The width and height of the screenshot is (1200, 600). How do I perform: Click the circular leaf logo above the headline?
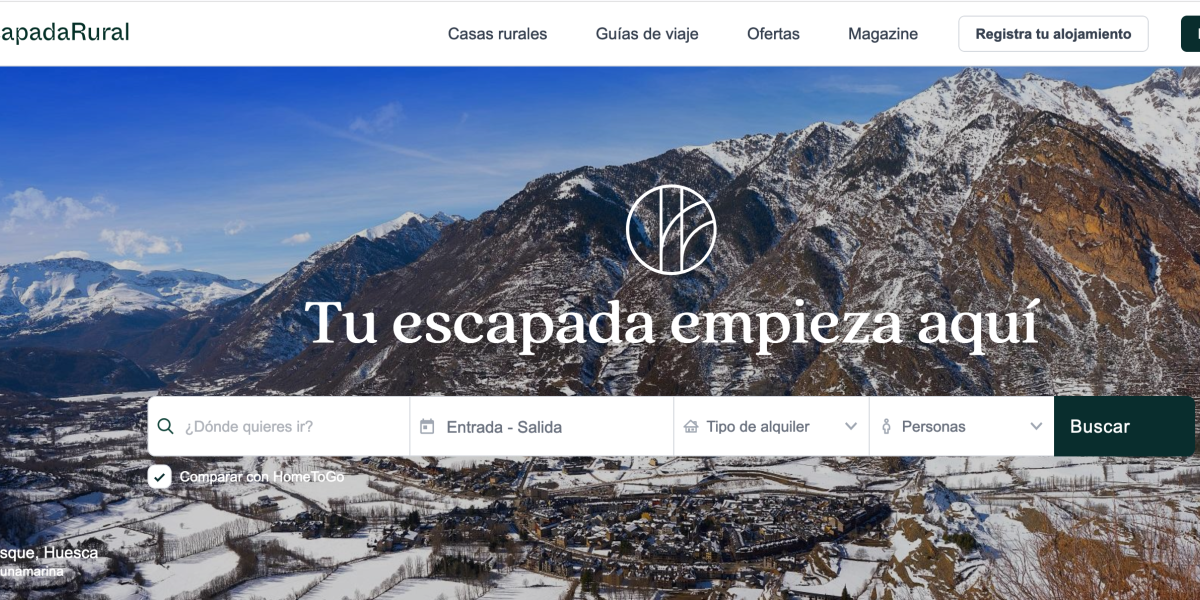coord(671,230)
